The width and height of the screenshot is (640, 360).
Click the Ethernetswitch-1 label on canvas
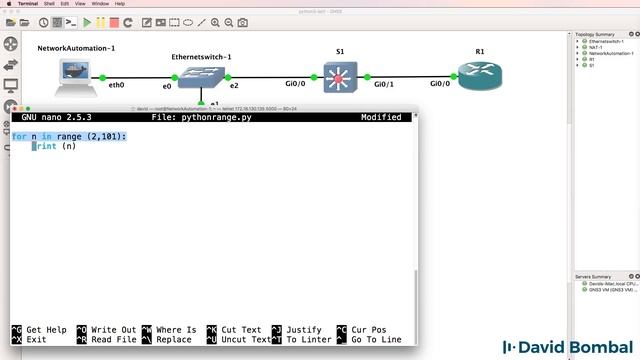pyautogui.click(x=201, y=57)
